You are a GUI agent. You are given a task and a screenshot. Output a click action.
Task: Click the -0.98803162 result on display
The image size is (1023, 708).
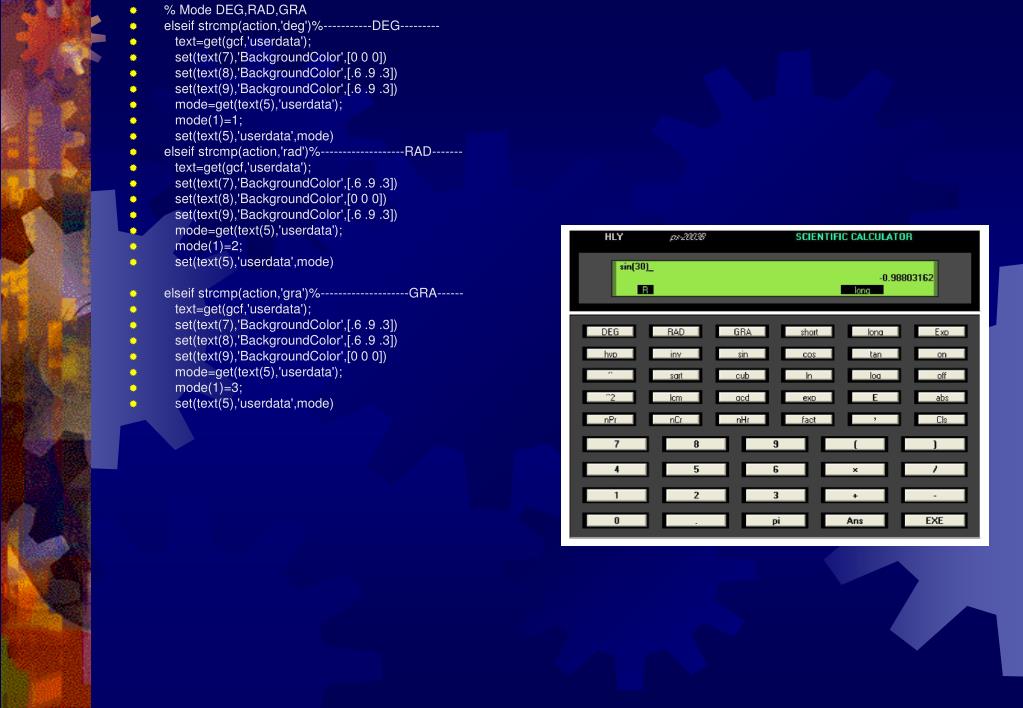(906, 278)
